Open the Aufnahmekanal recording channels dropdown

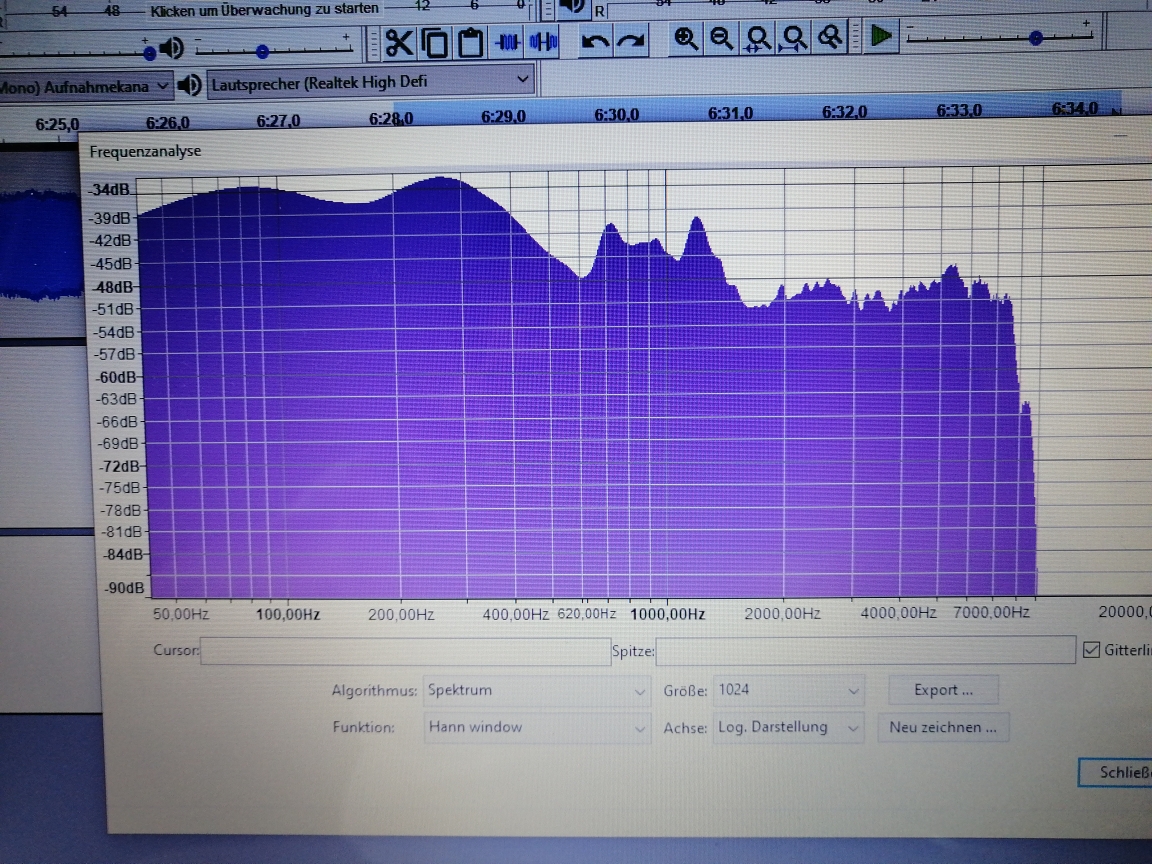(86, 87)
